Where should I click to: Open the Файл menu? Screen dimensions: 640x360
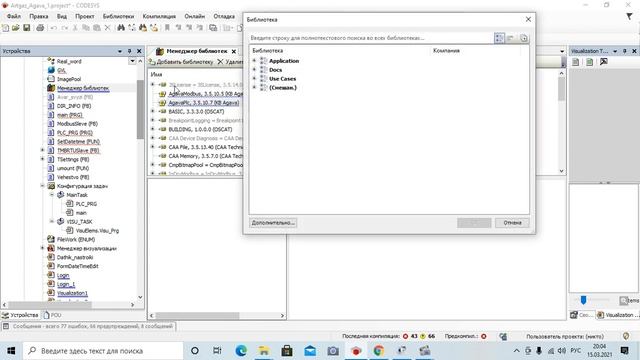[14, 16]
